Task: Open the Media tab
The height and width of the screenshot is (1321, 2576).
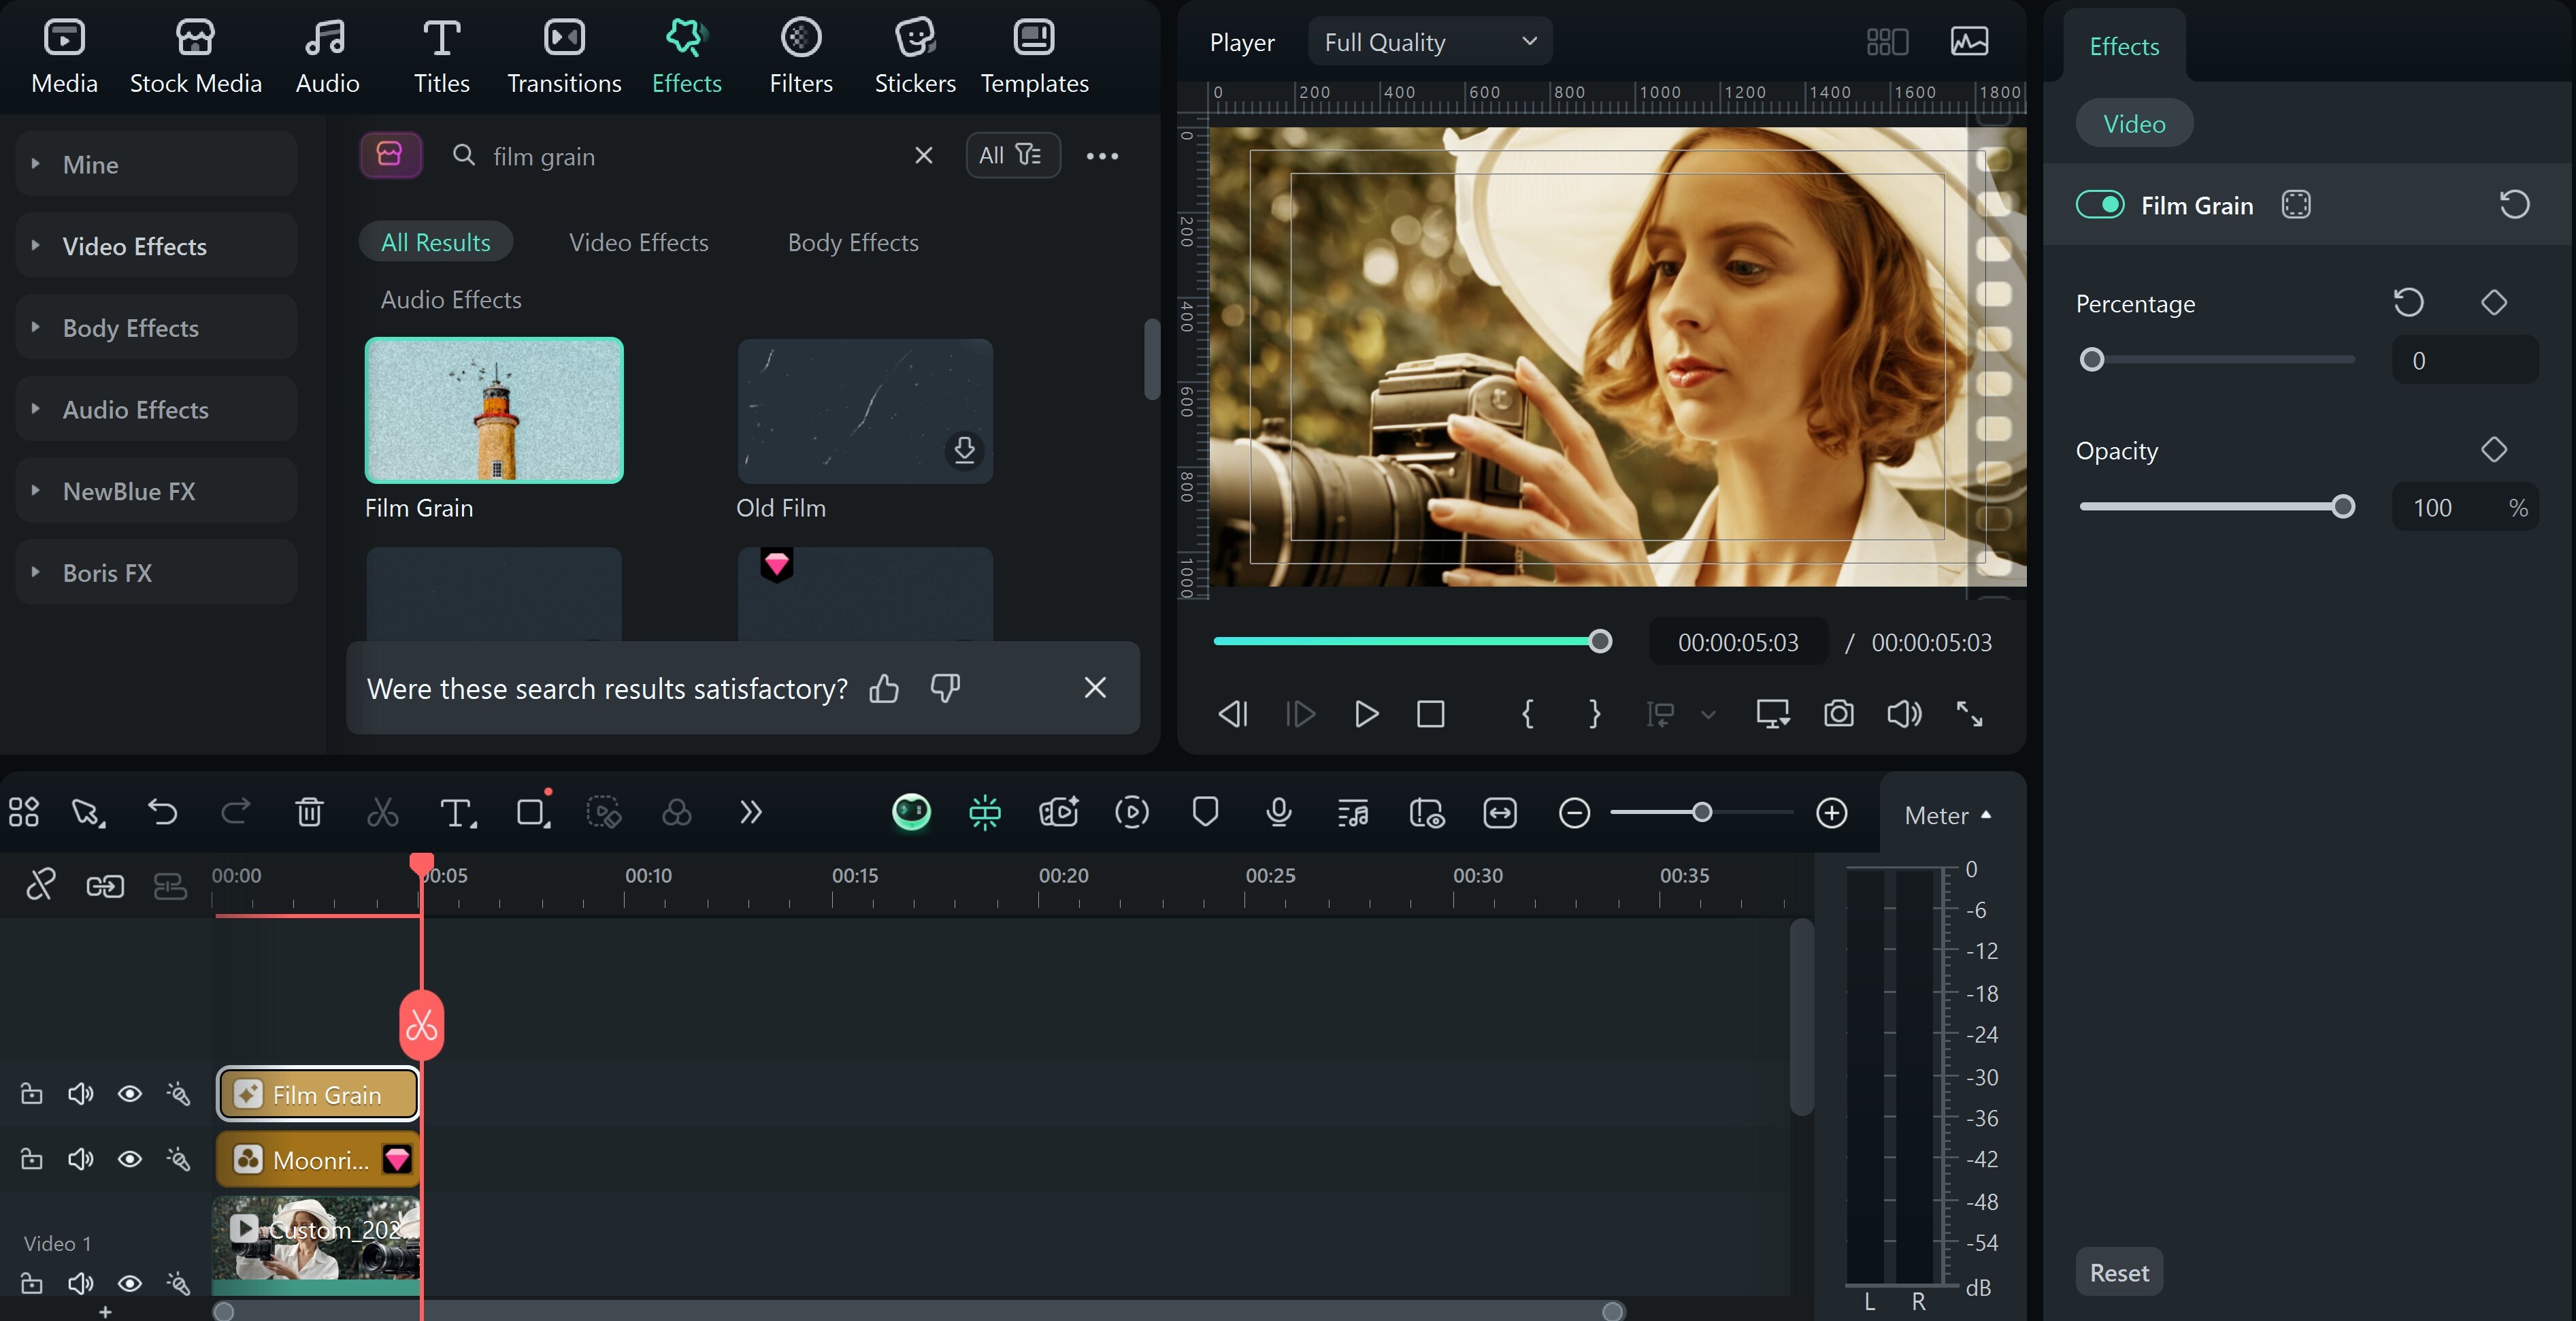Action: 64,56
